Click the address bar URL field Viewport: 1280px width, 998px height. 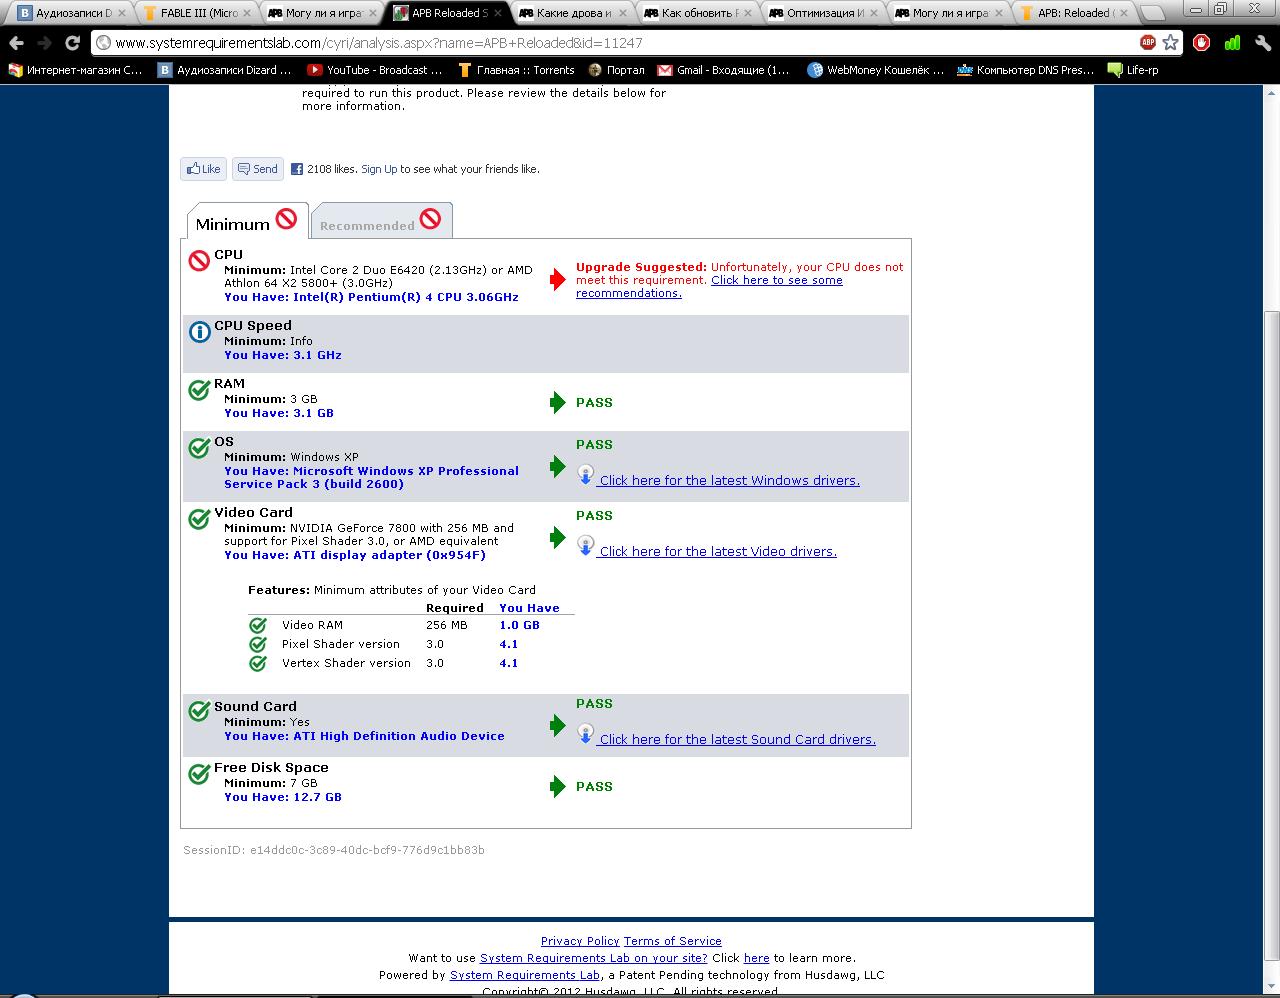click(600, 43)
